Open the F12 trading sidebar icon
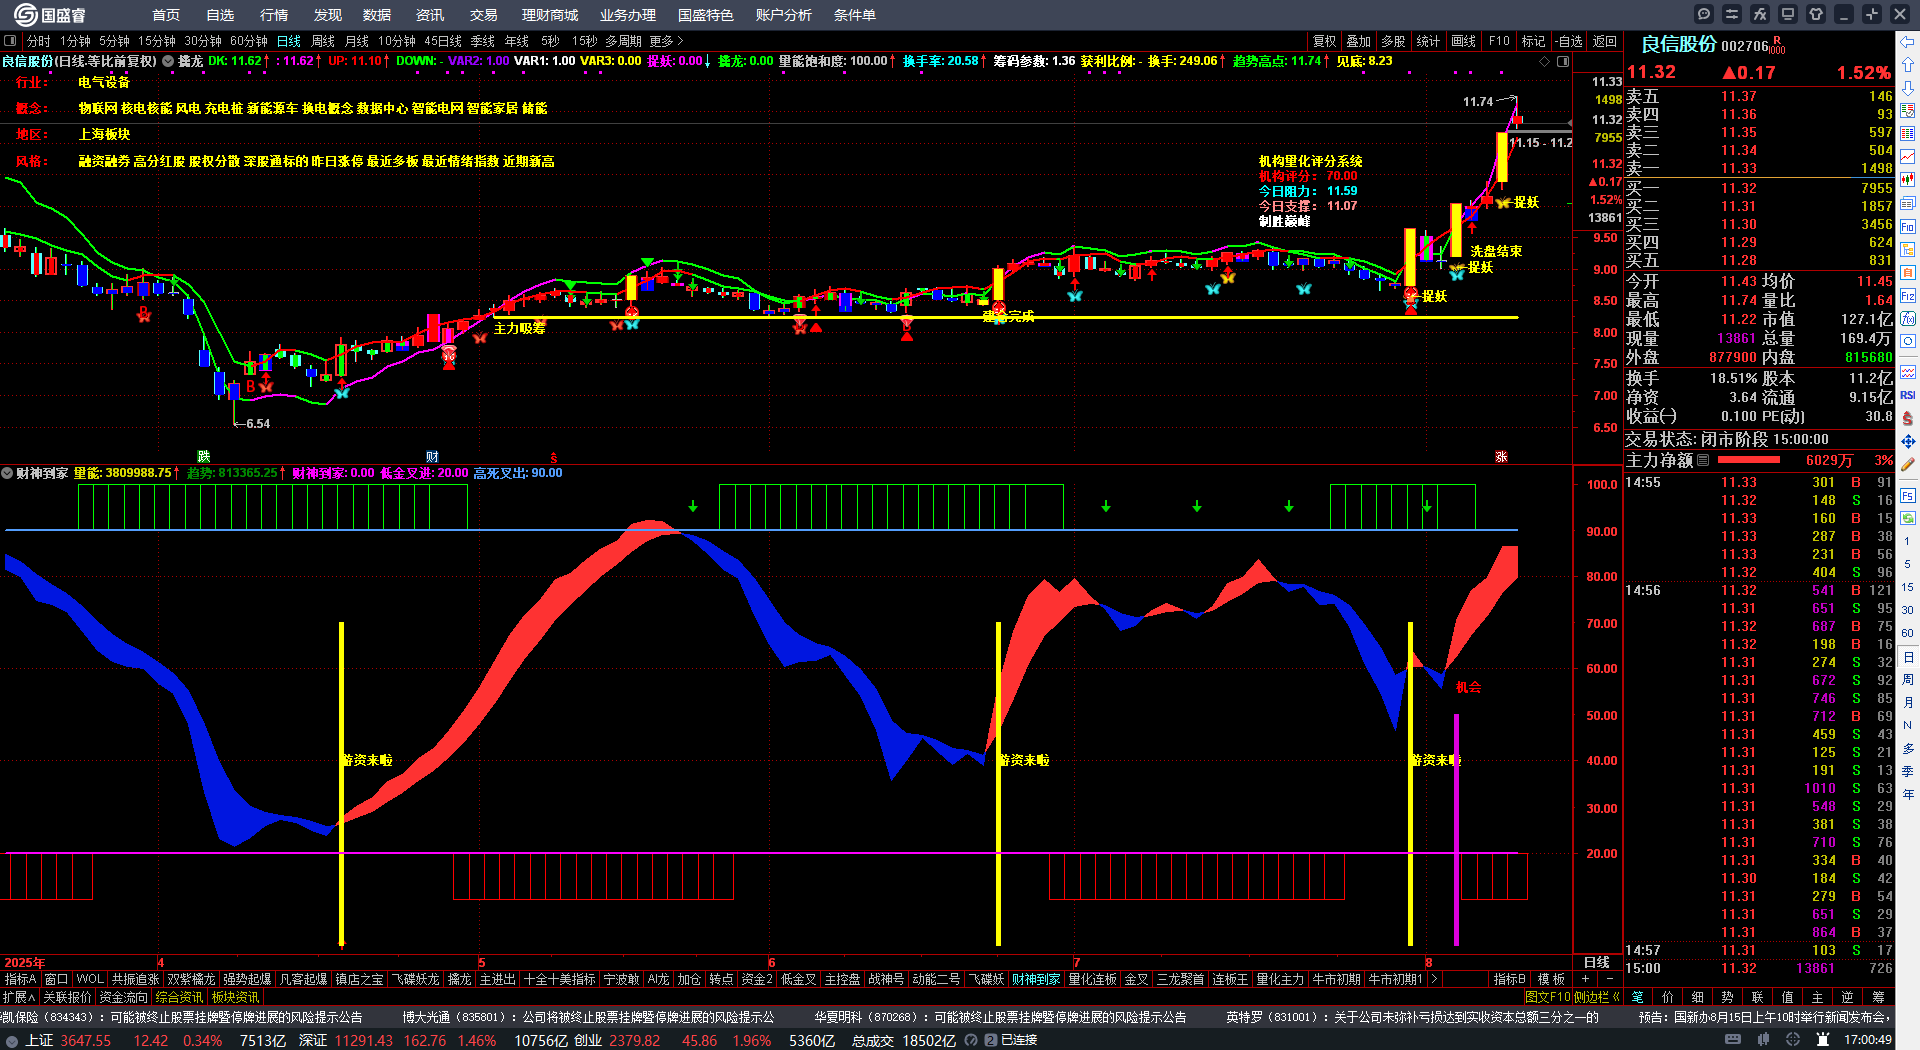The width and height of the screenshot is (1920, 1050). click(x=1908, y=296)
